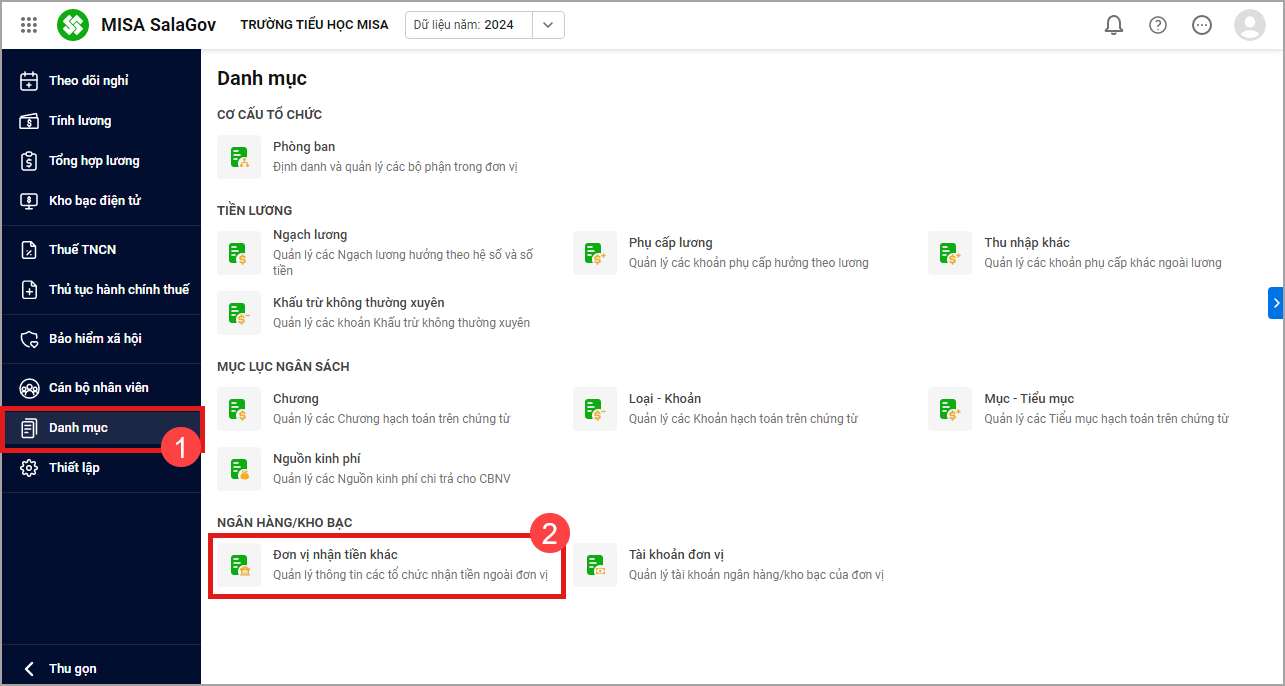Click the MISA SalaGov logo
This screenshot has width=1285, height=686.
click(73, 25)
